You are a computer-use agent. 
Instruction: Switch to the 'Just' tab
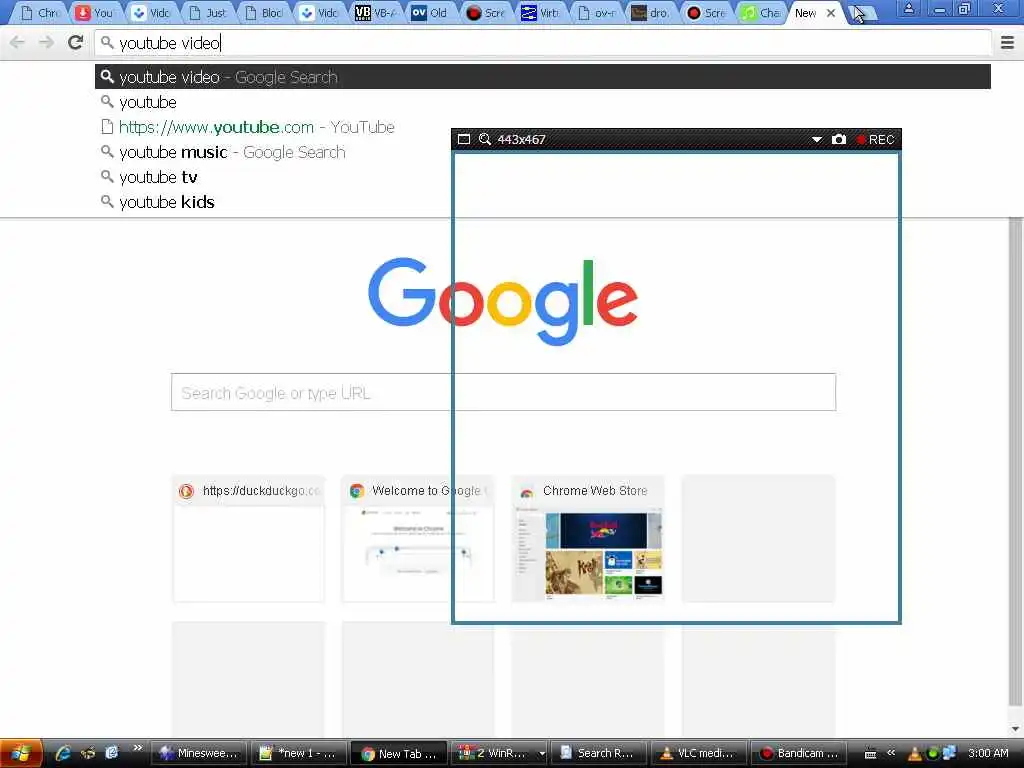208,13
